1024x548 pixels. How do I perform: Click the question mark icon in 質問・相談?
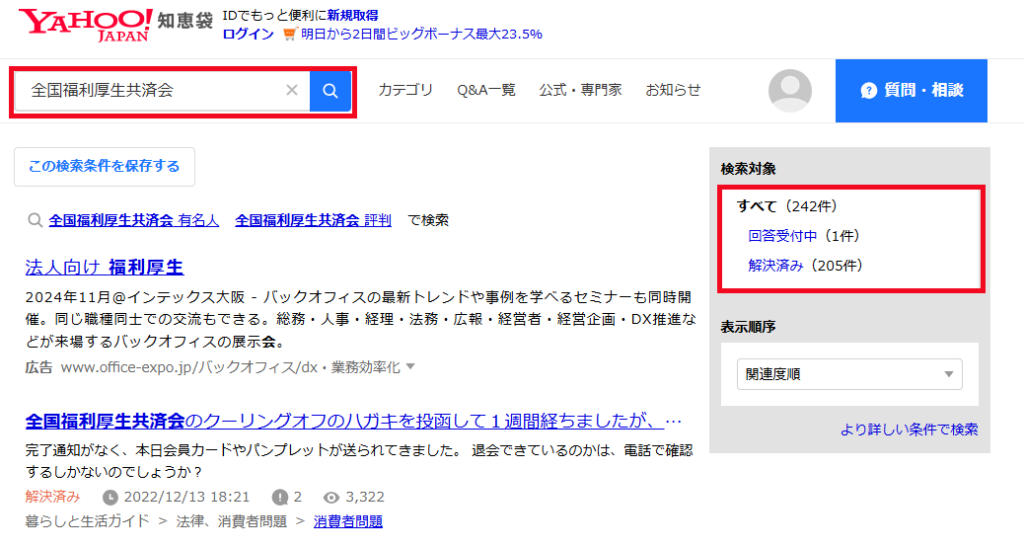click(x=869, y=91)
